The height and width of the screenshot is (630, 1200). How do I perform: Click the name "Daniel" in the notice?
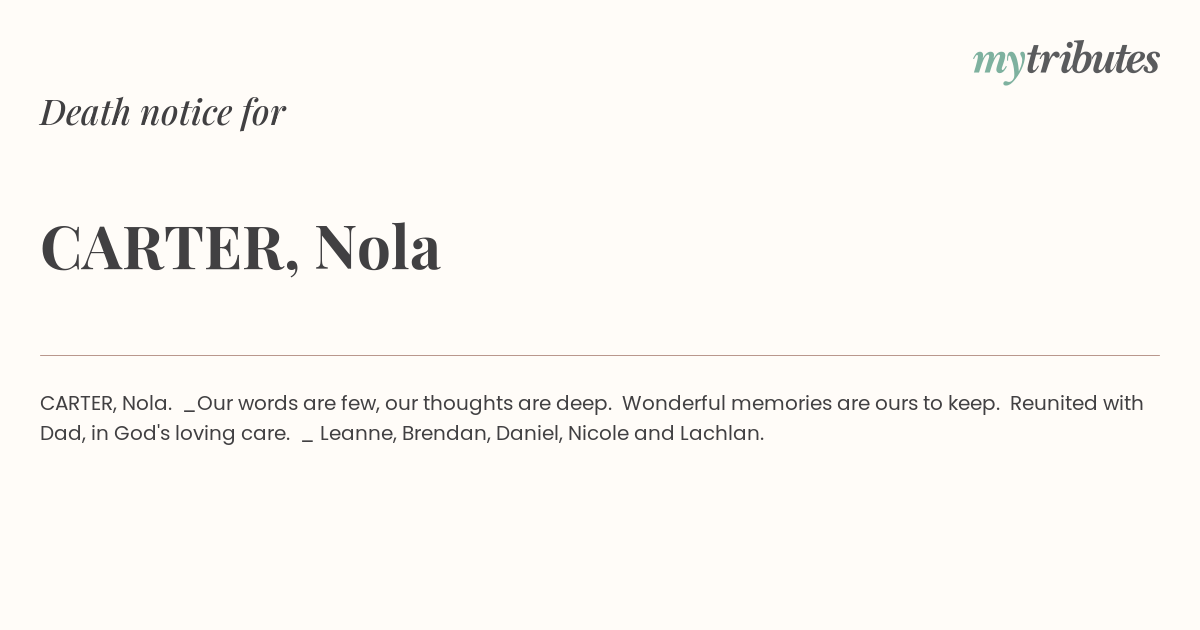coord(527,434)
